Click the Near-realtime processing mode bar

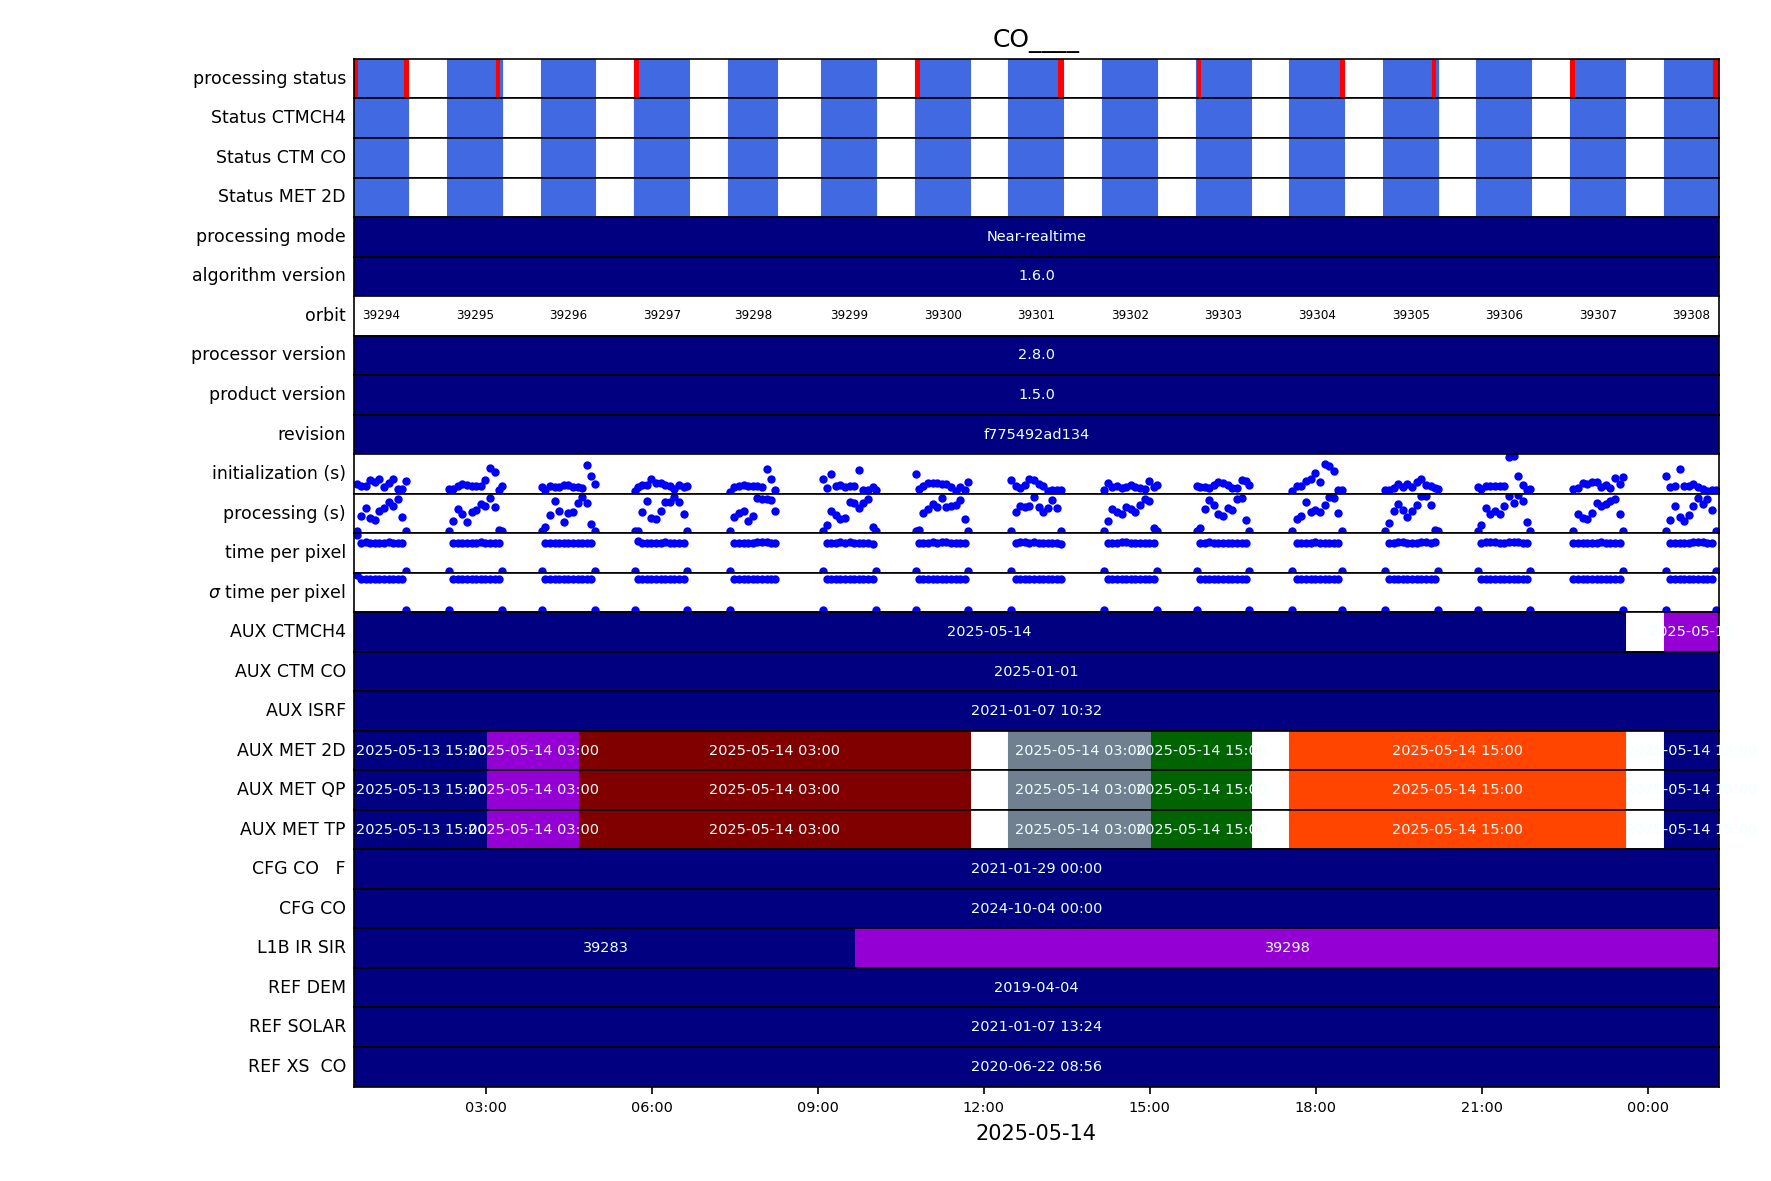(x=1036, y=237)
